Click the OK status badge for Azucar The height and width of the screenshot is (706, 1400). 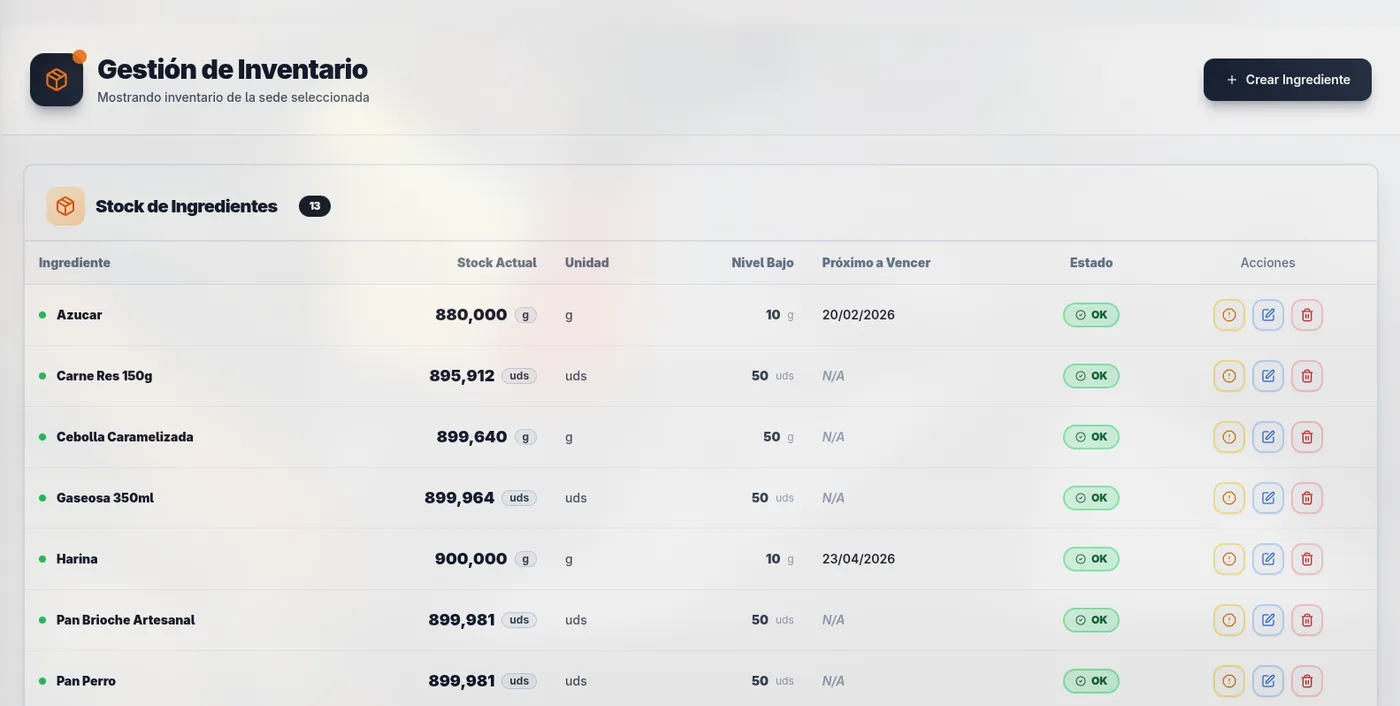coord(1091,315)
